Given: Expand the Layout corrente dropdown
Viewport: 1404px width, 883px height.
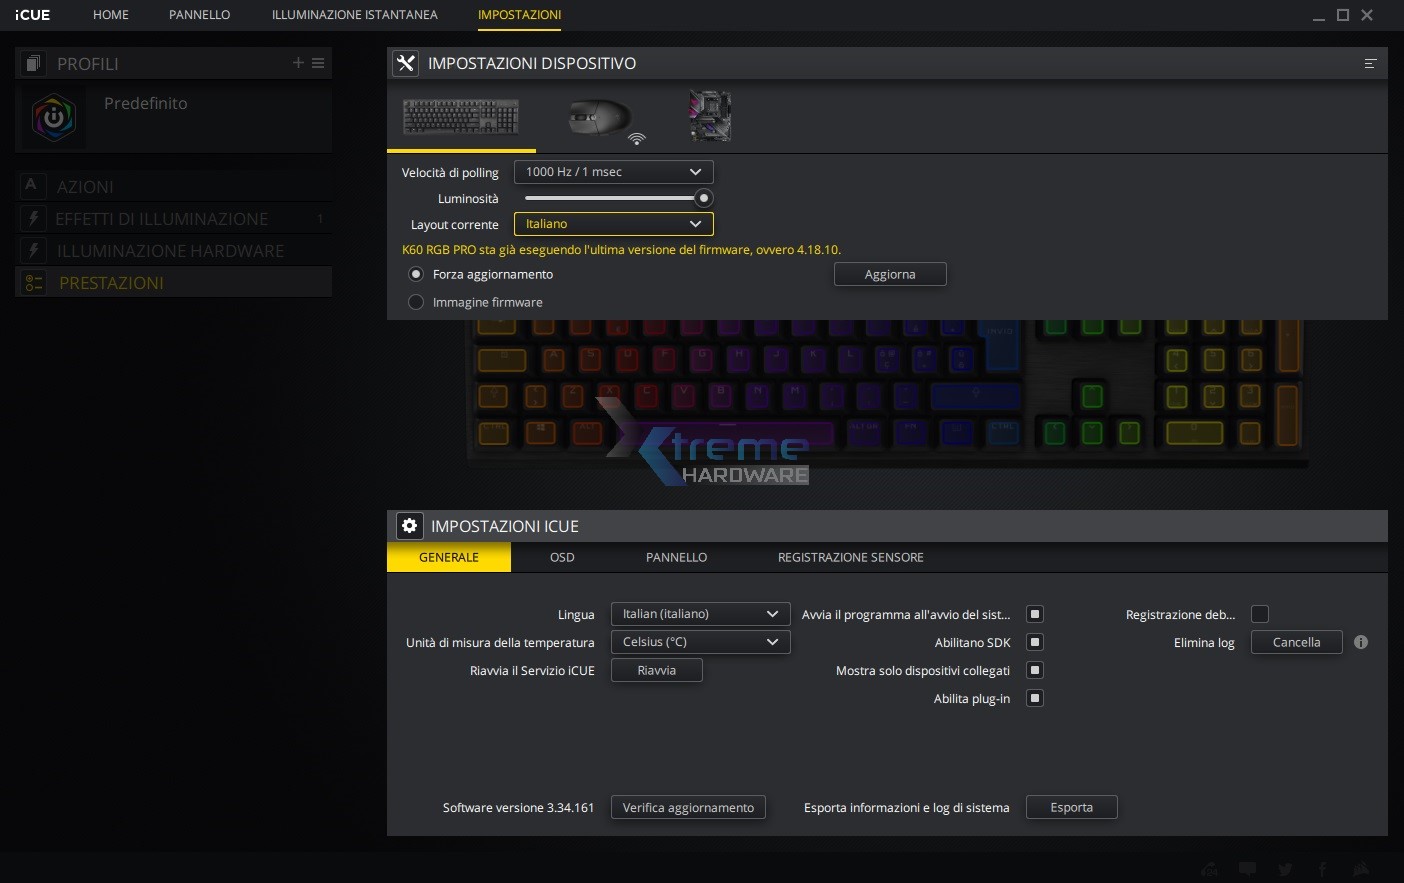Looking at the screenshot, I should tap(613, 224).
